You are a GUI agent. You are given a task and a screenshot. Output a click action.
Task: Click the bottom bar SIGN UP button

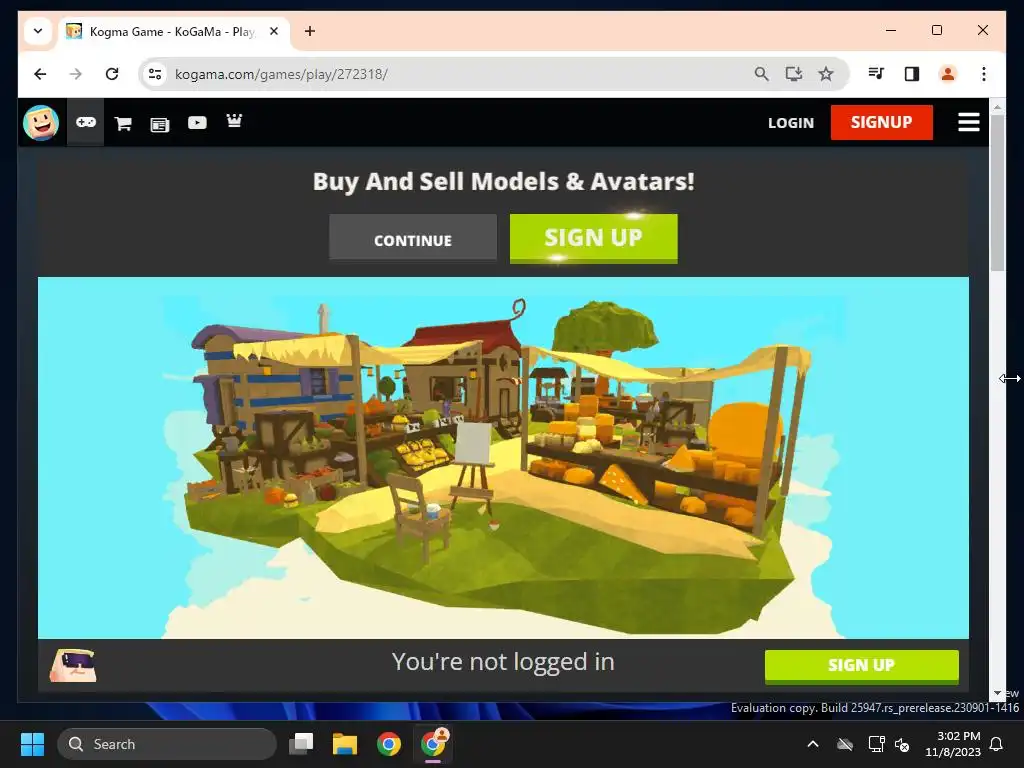click(x=861, y=666)
